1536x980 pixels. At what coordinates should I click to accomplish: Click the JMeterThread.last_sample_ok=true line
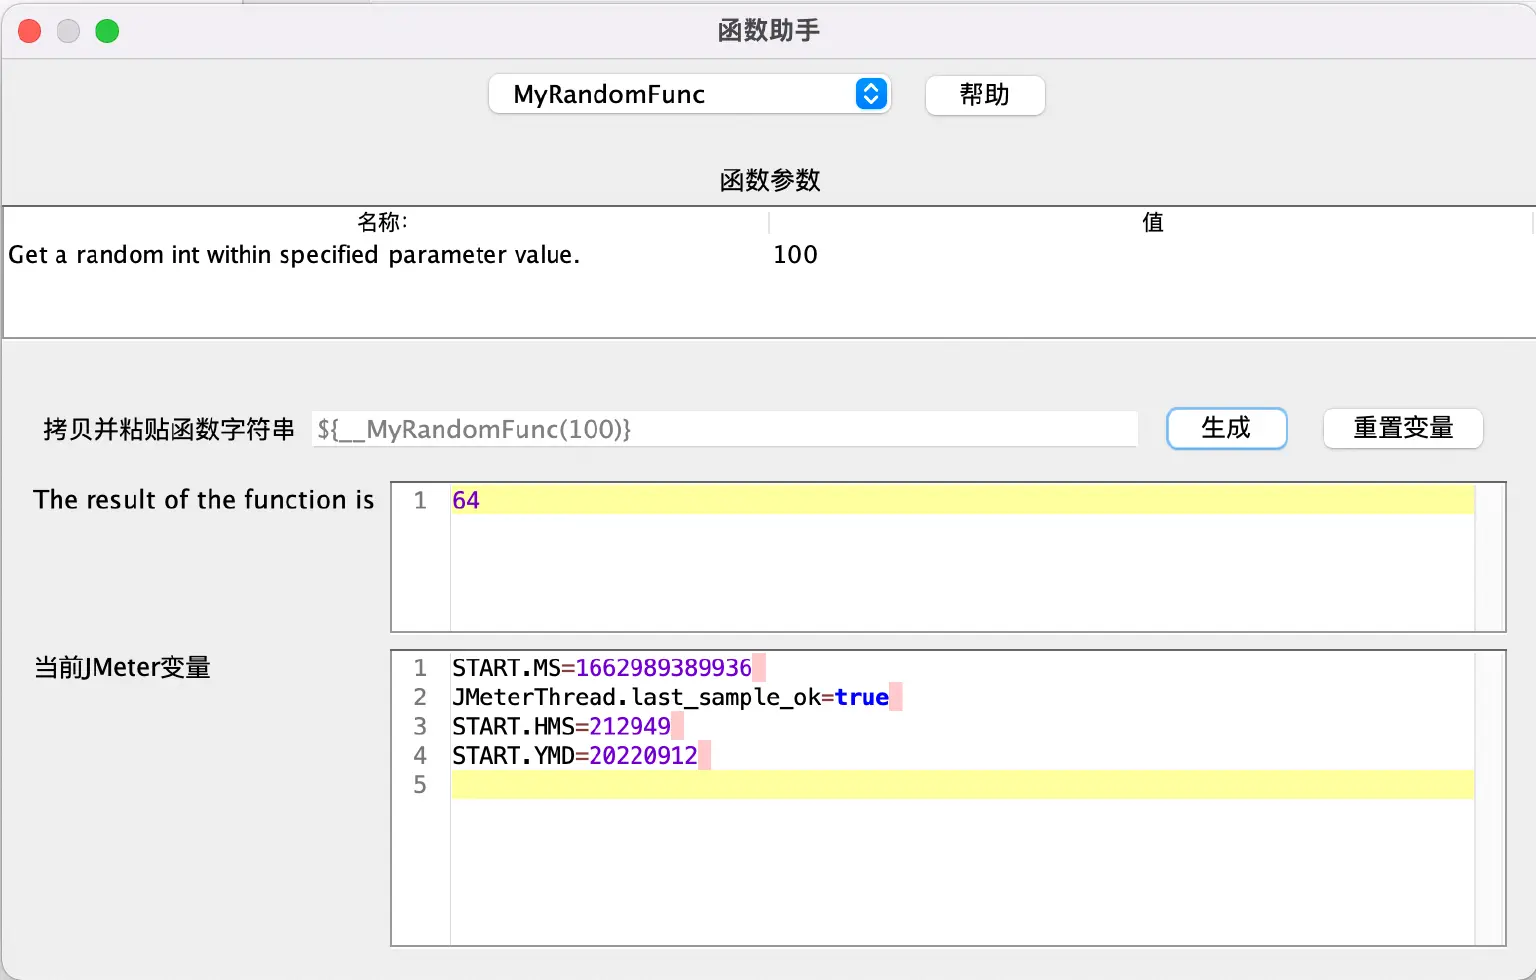pos(670,697)
